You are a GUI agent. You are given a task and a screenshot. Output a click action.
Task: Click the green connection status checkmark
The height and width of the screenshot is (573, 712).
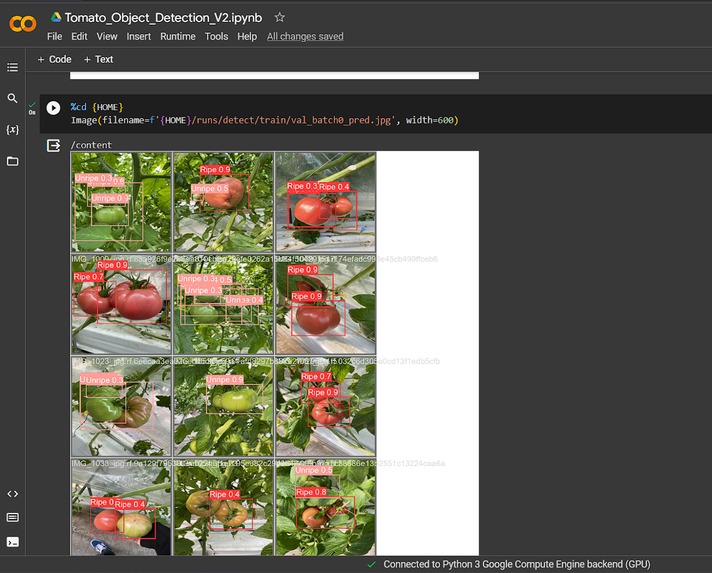(x=371, y=564)
